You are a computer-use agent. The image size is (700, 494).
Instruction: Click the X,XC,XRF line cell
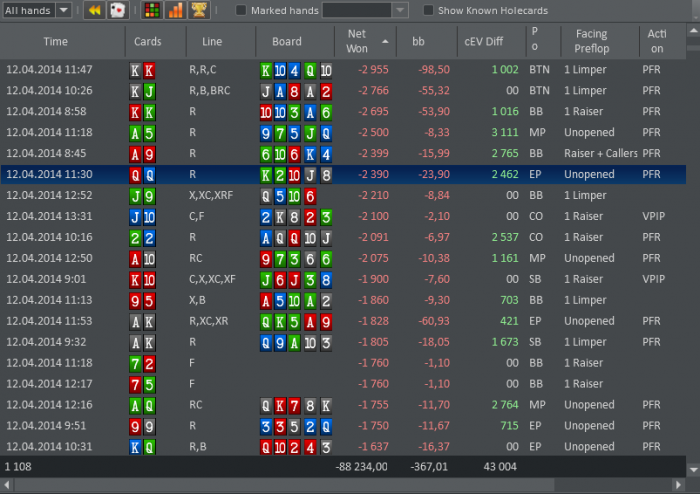pyautogui.click(x=211, y=195)
